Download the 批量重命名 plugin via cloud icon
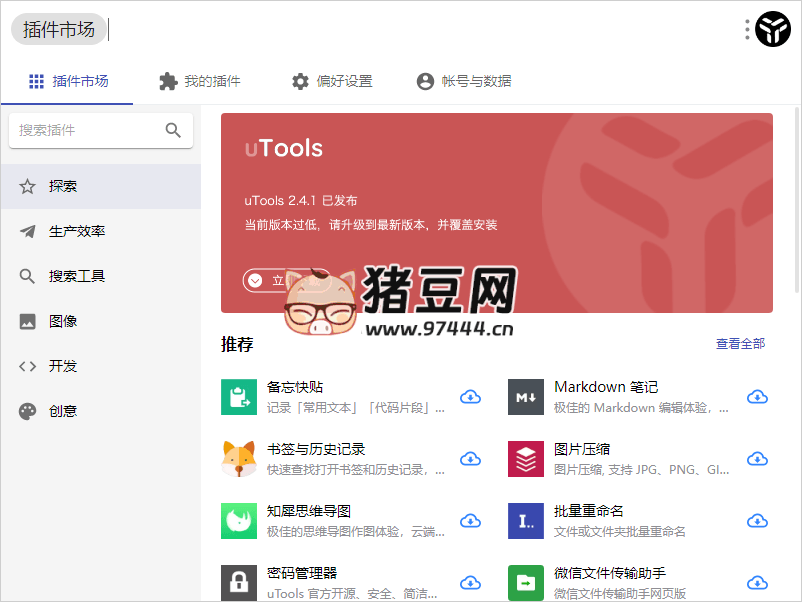Viewport: 802px width, 602px height. (x=757, y=520)
